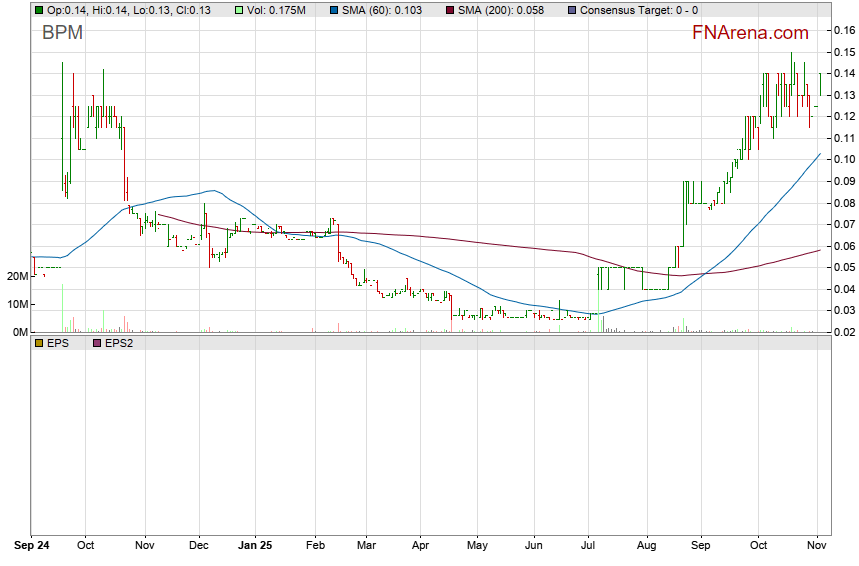
Task: Open the FNArena.com watermark link
Action: tap(751, 33)
